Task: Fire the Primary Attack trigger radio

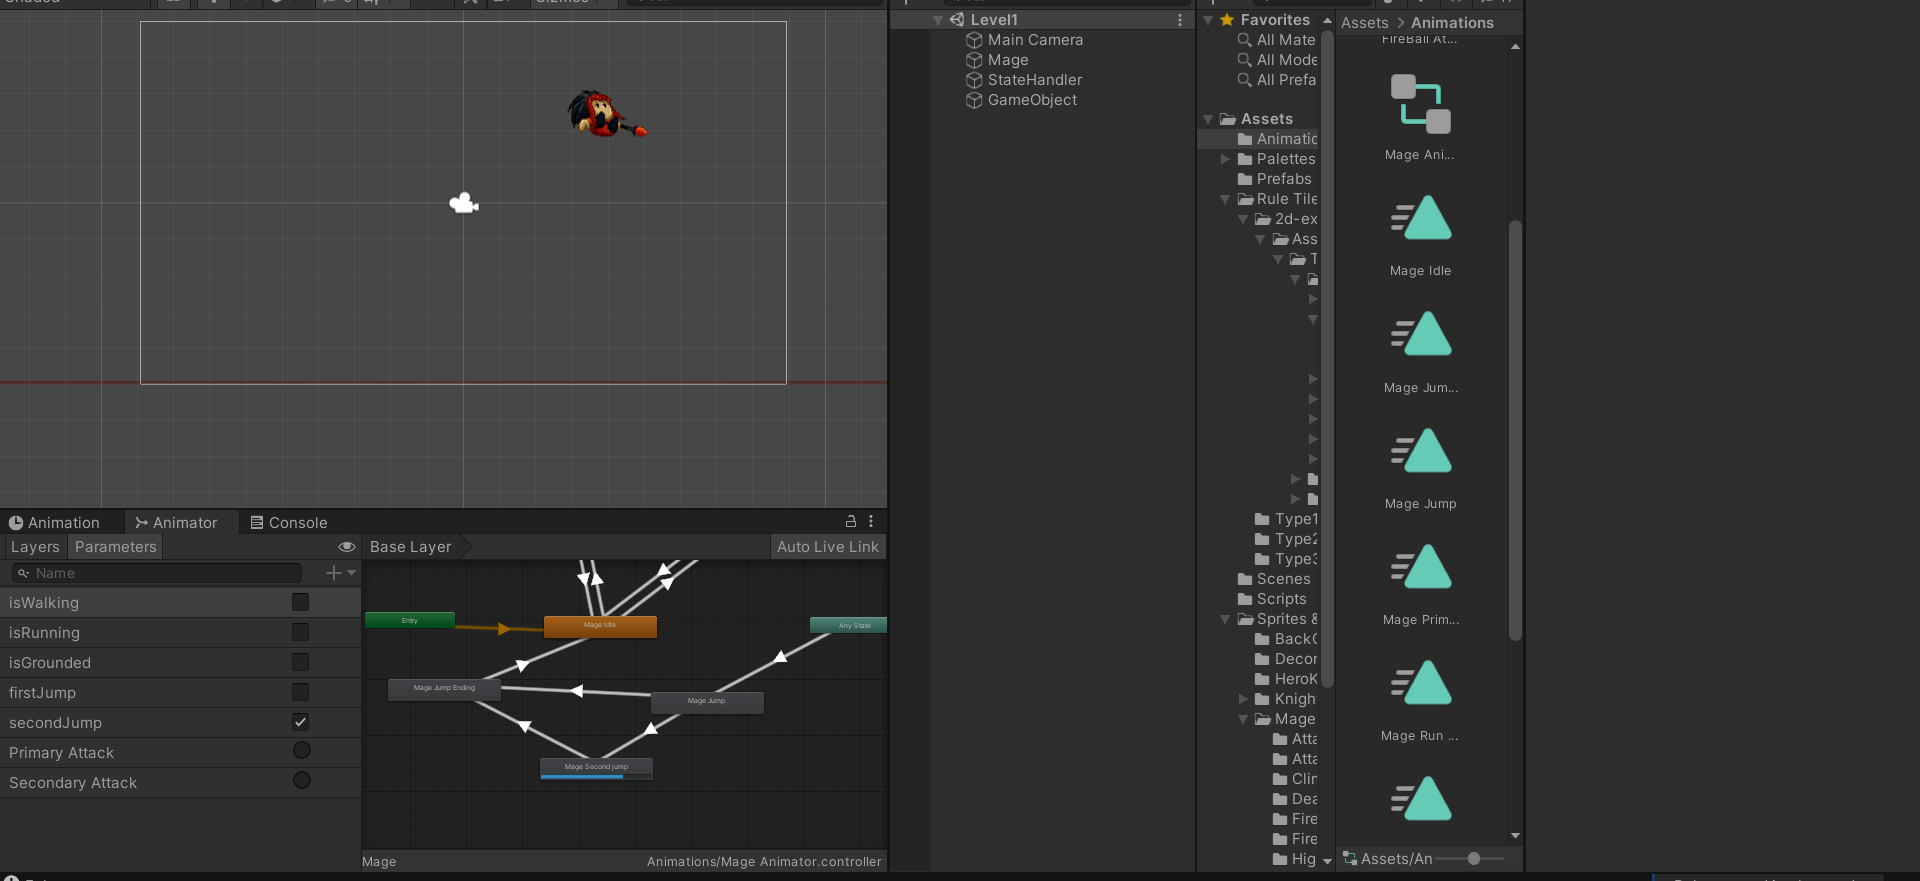Action: (x=301, y=751)
